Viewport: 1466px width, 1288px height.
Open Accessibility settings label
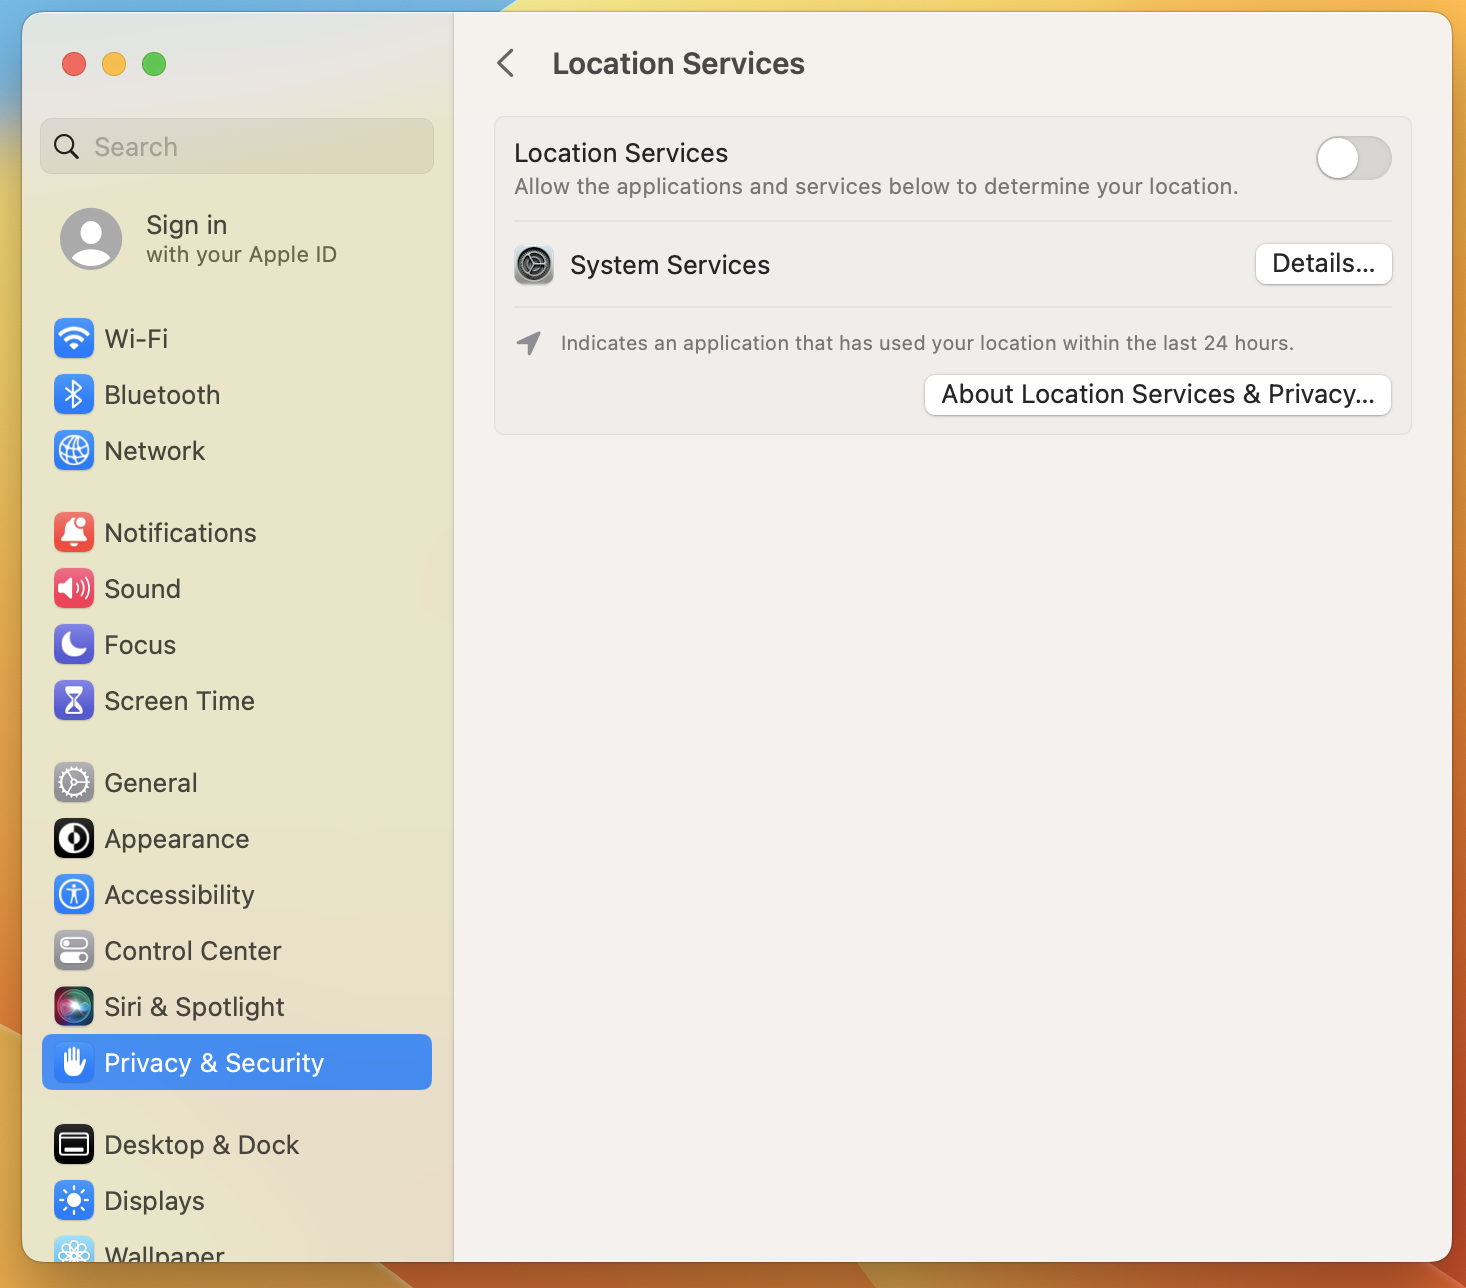pyautogui.click(x=179, y=895)
